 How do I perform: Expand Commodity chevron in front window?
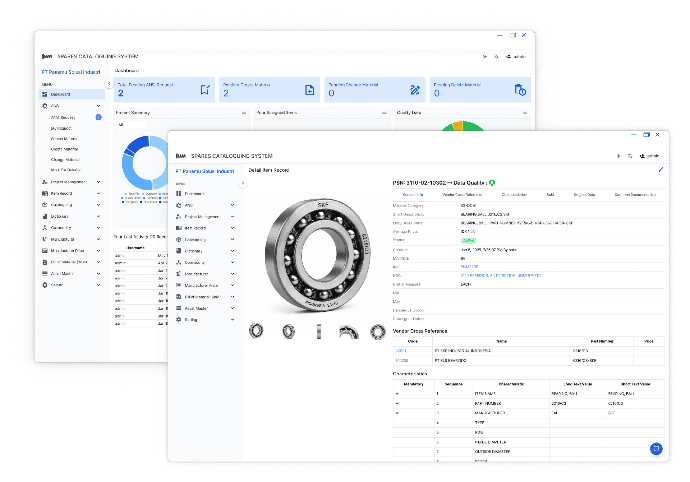pos(232,262)
